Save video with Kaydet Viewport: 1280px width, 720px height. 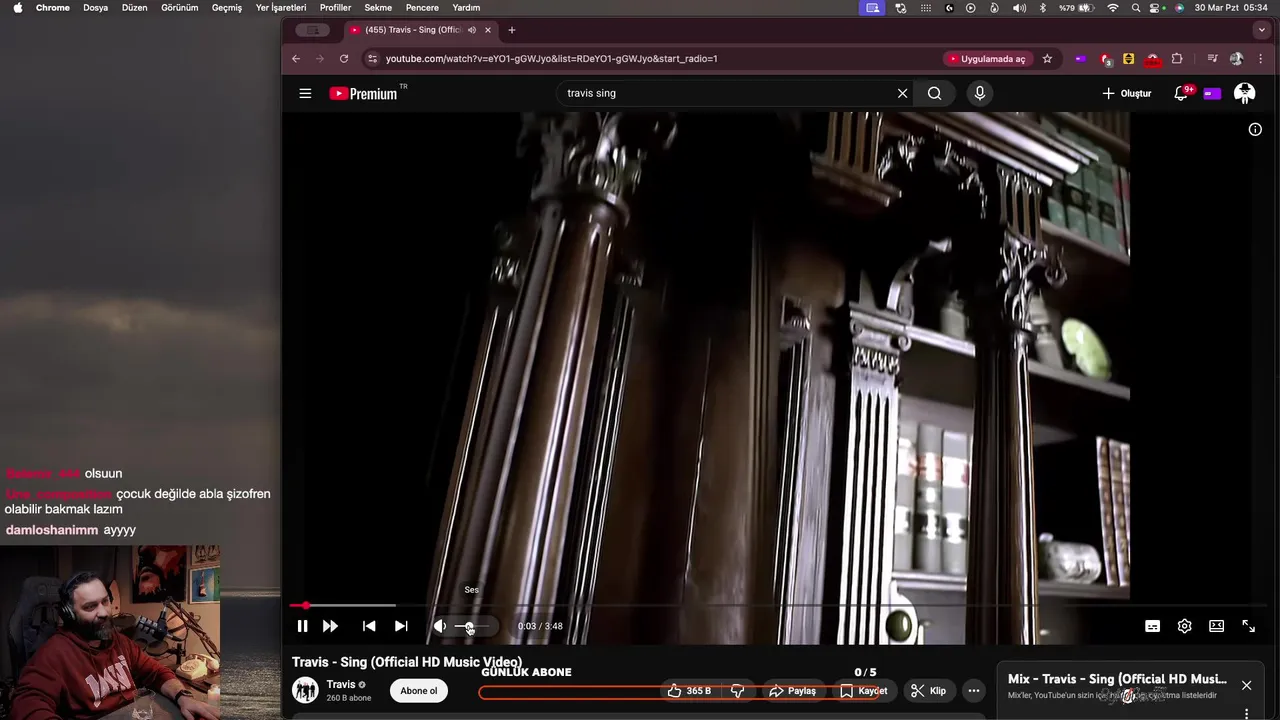pos(864,691)
